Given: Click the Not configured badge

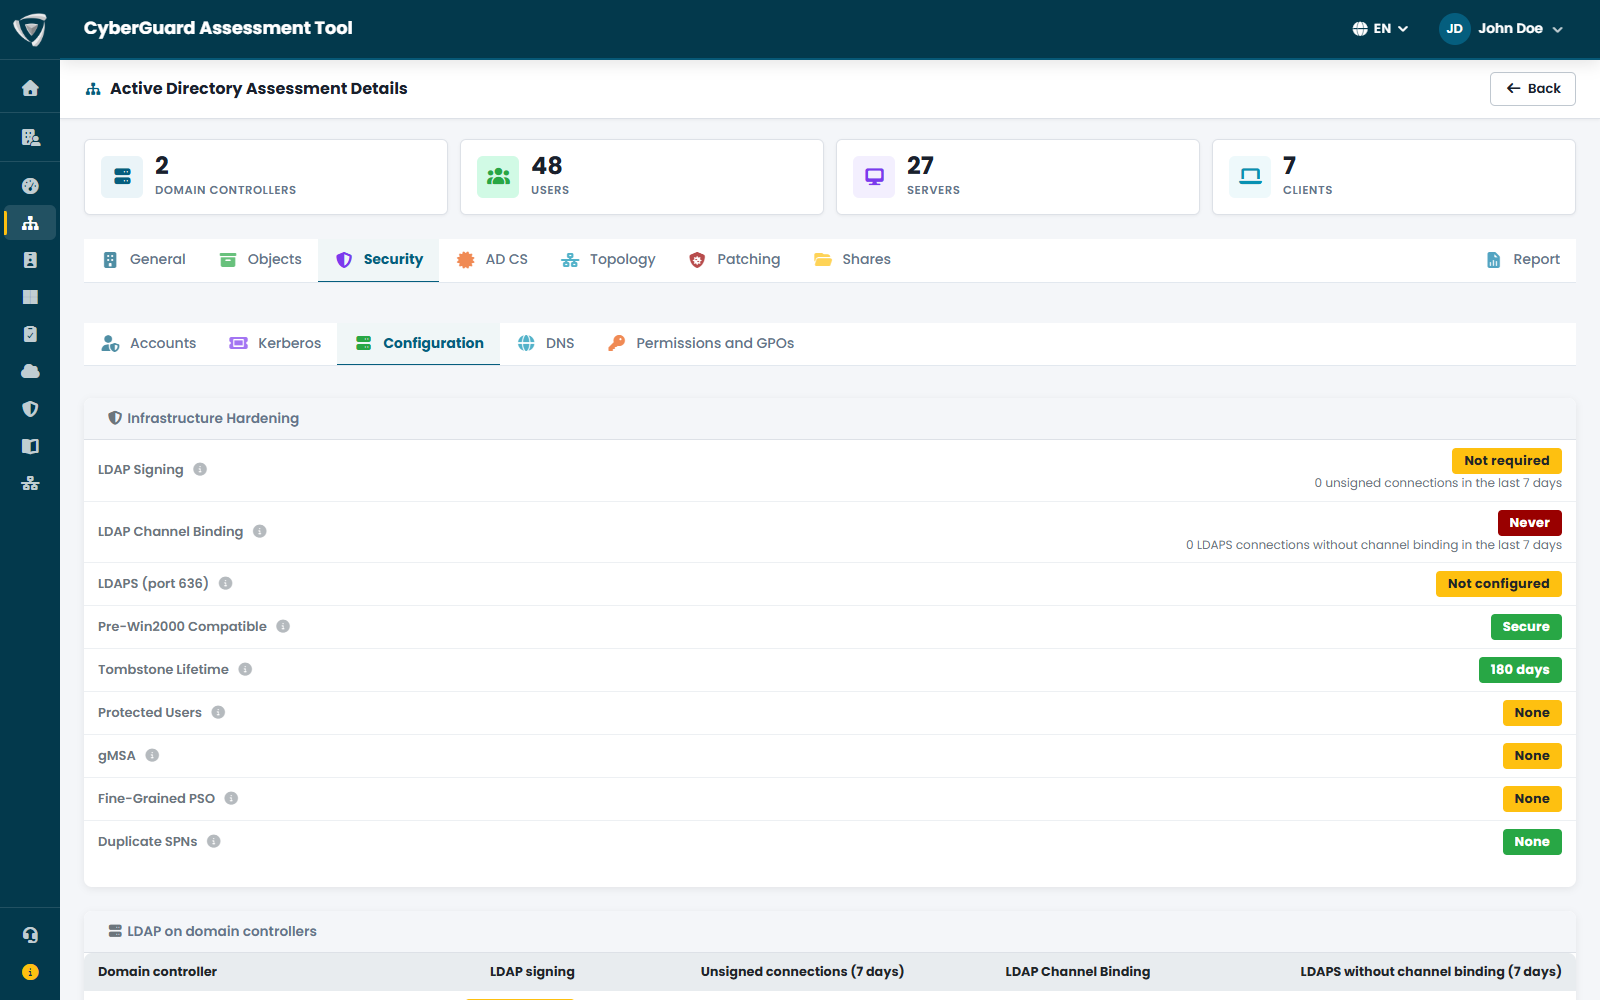Looking at the screenshot, I should point(1498,584).
